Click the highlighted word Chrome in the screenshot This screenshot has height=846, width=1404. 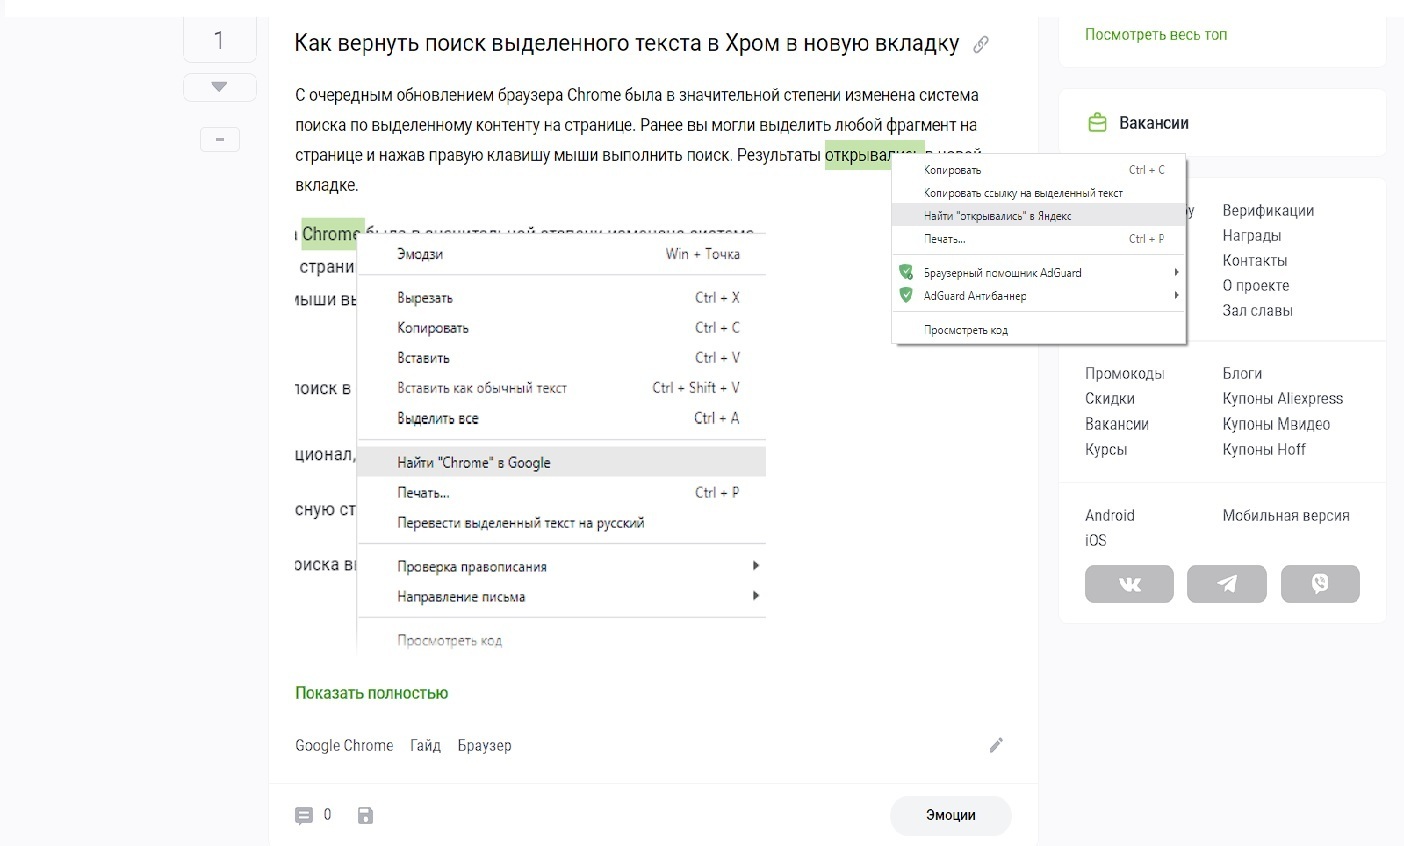pos(331,234)
